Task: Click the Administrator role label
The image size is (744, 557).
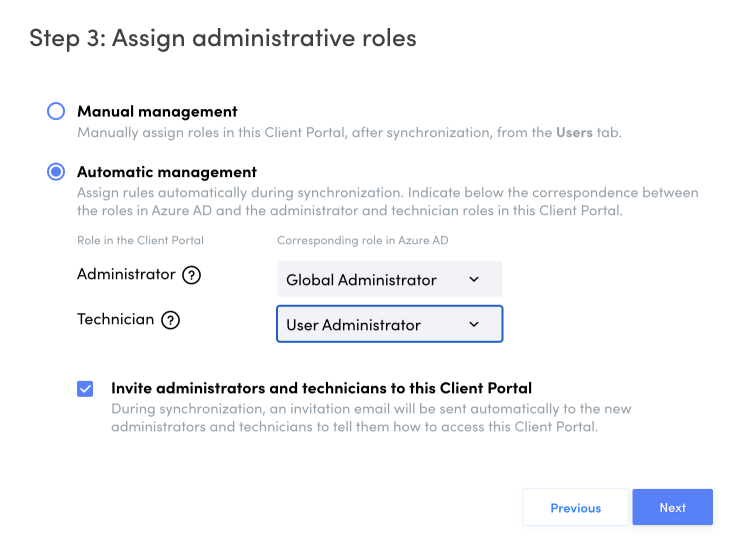Action: click(126, 274)
